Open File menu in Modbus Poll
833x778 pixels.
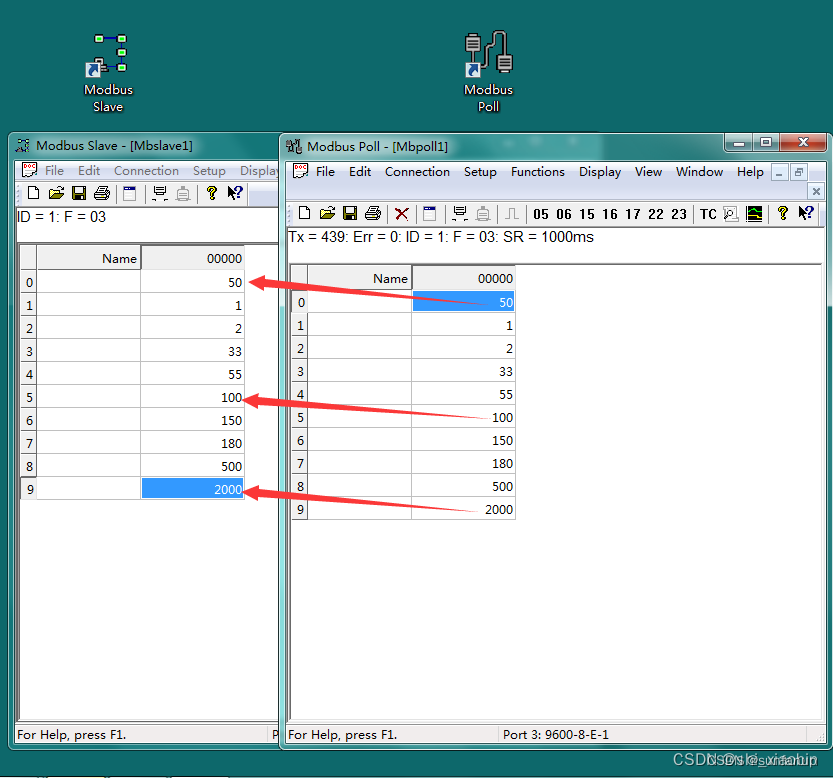click(x=325, y=172)
